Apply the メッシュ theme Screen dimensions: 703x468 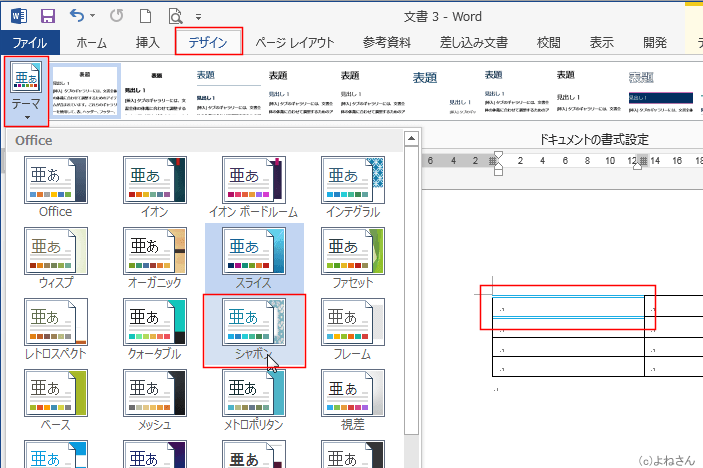tap(155, 400)
